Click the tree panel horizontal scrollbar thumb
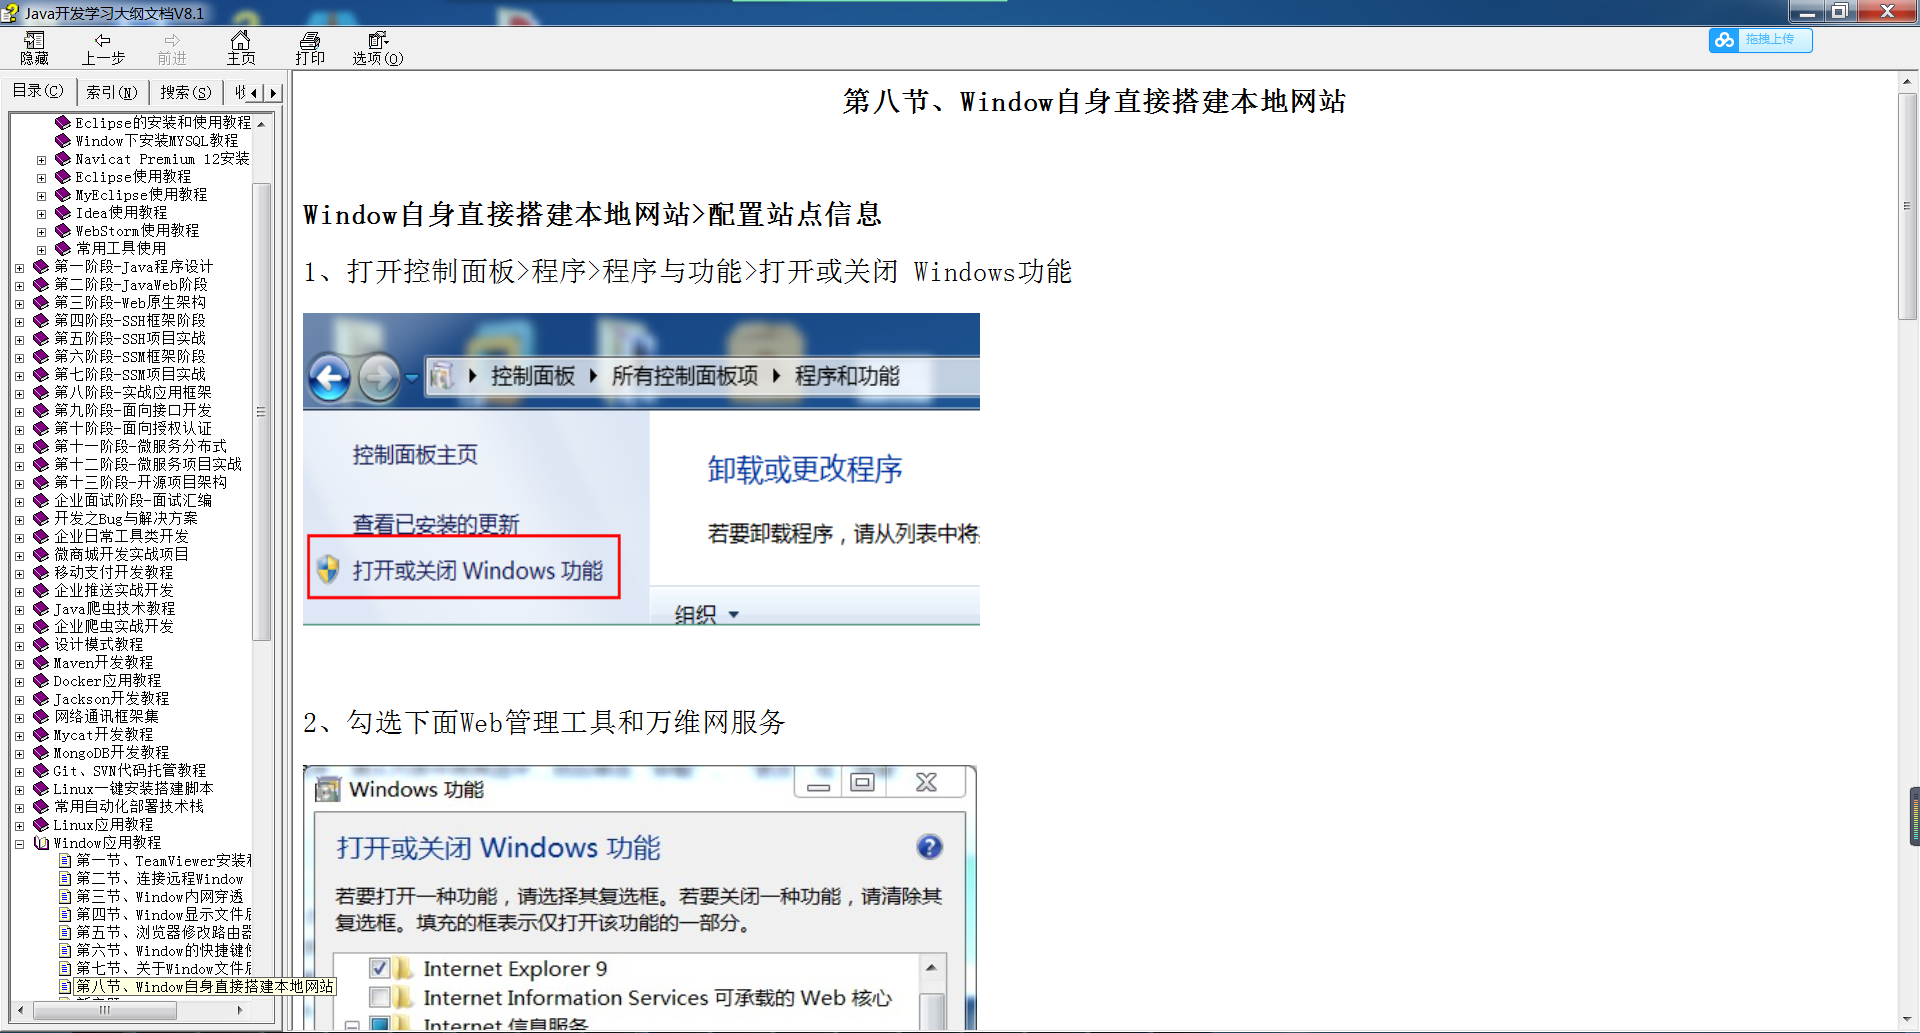This screenshot has height=1033, width=1920. pos(105,1010)
